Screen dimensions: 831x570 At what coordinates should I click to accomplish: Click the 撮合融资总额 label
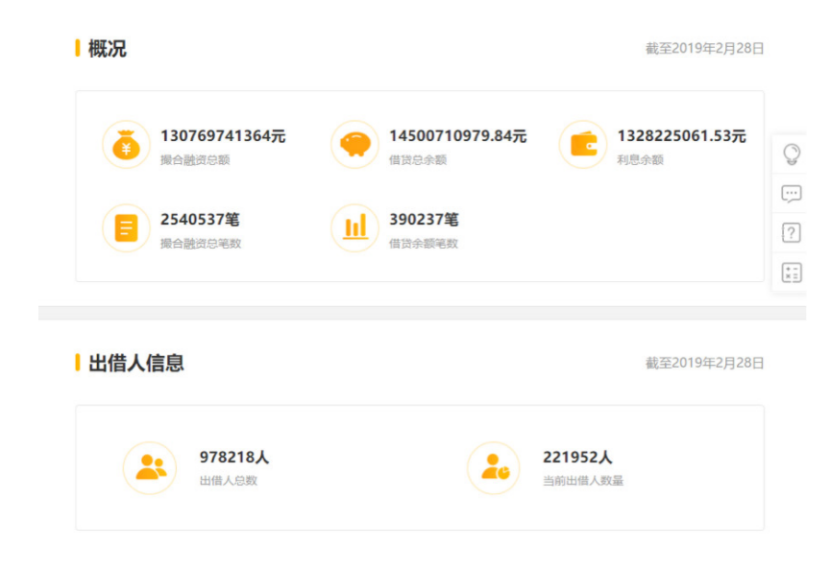click(195, 160)
